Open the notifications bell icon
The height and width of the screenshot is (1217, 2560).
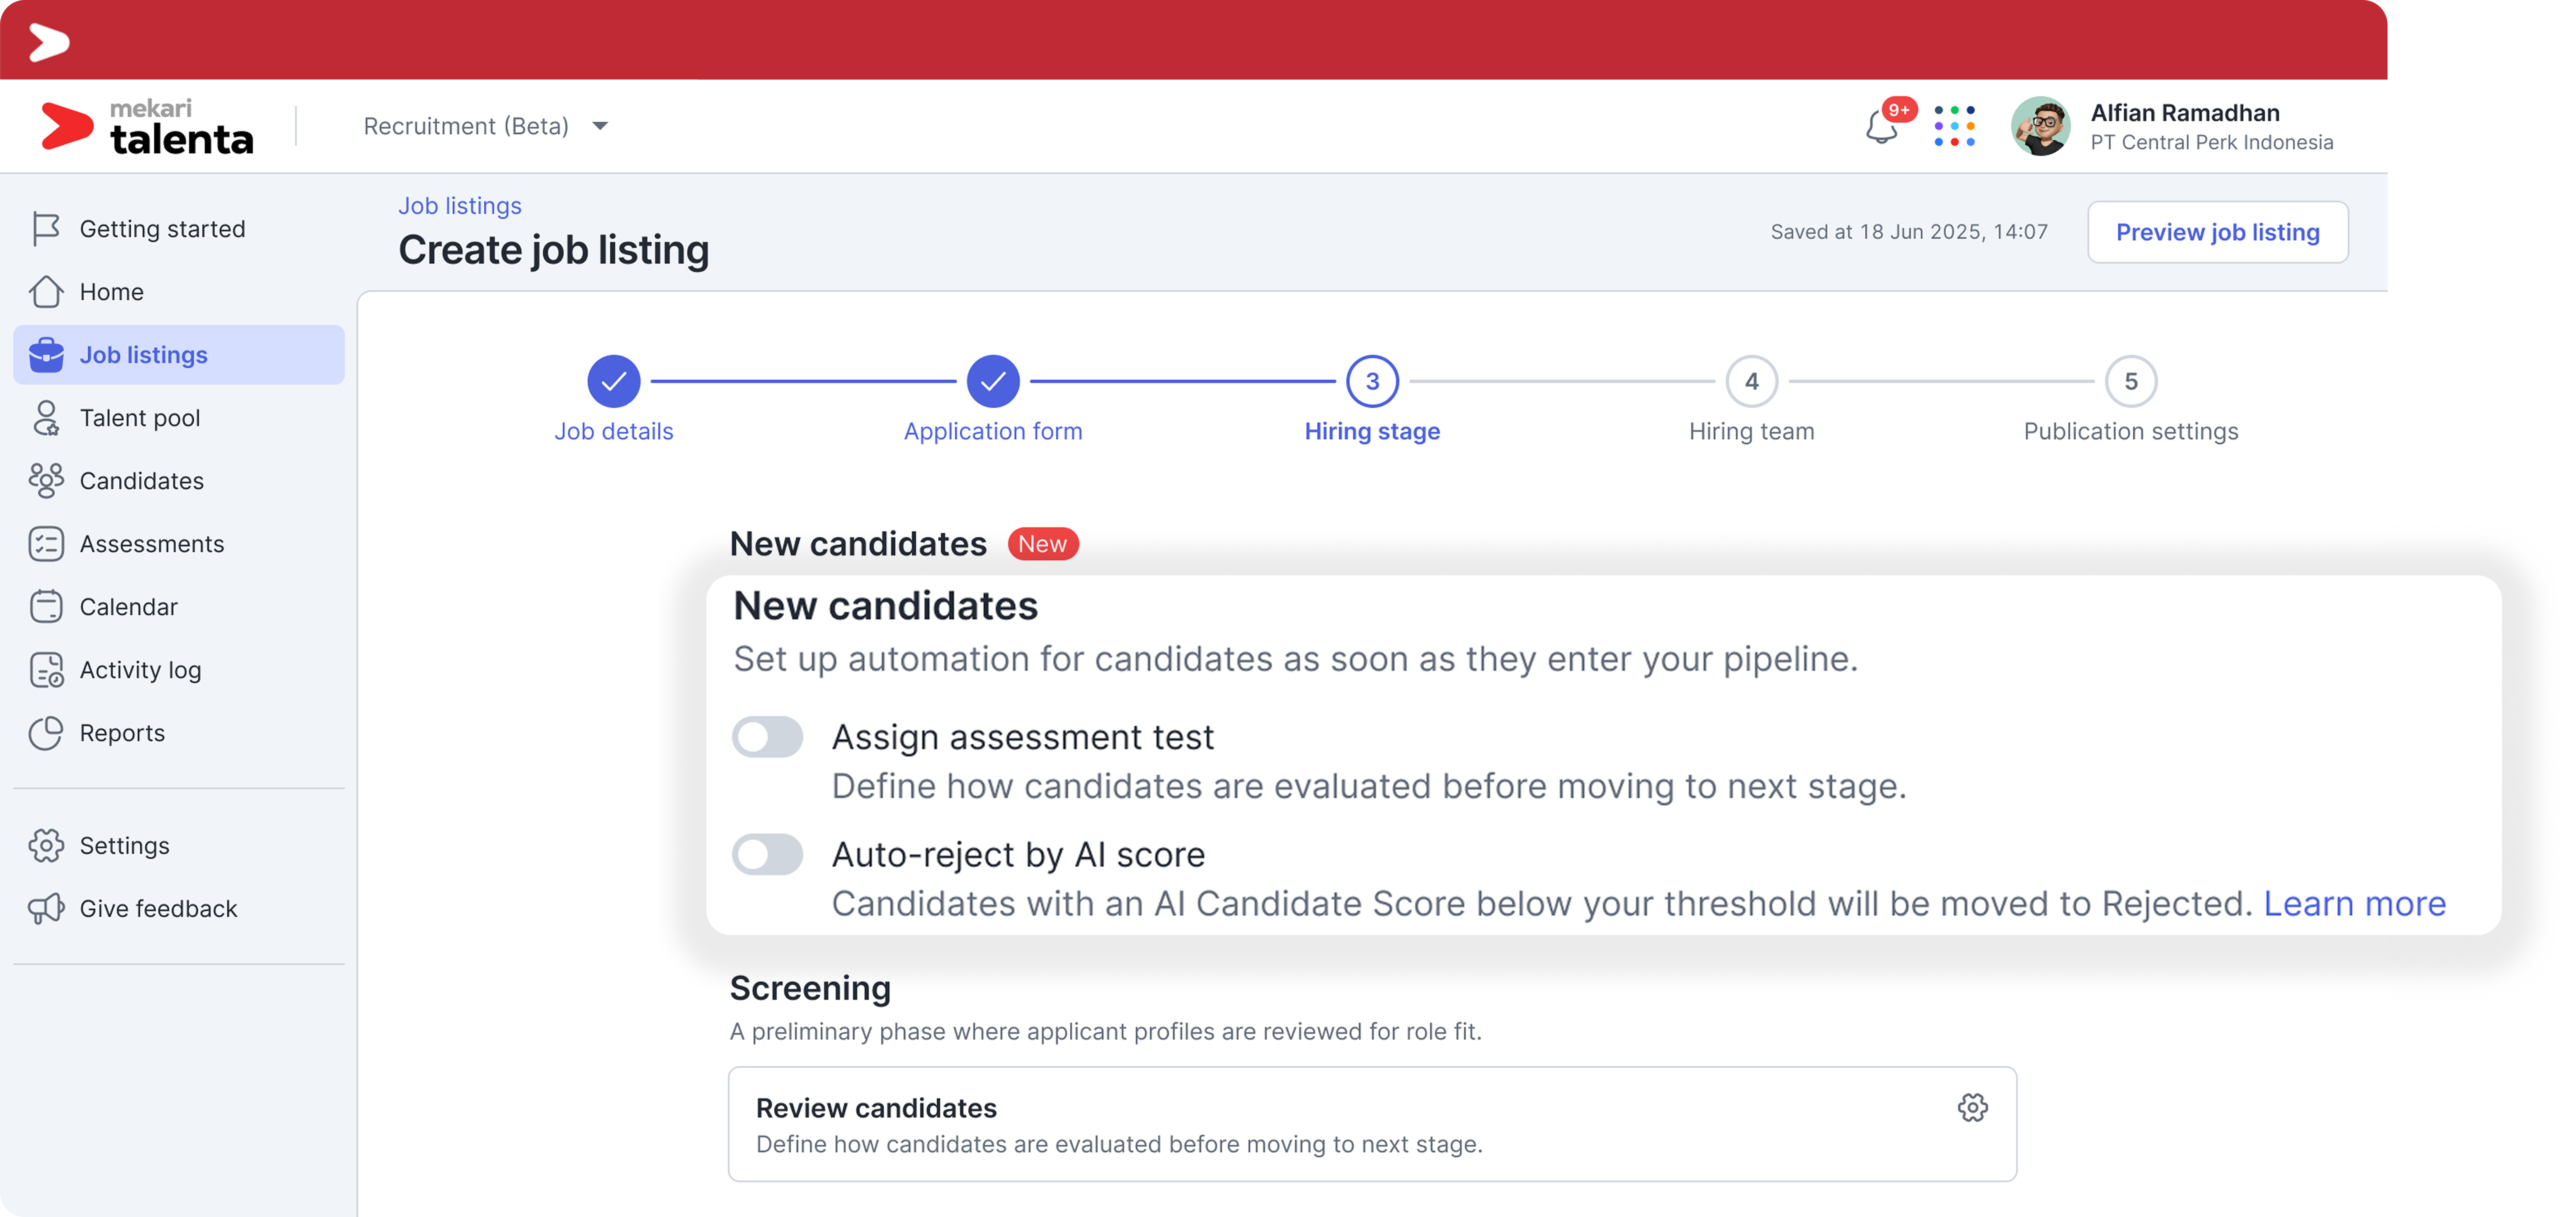click(1880, 127)
